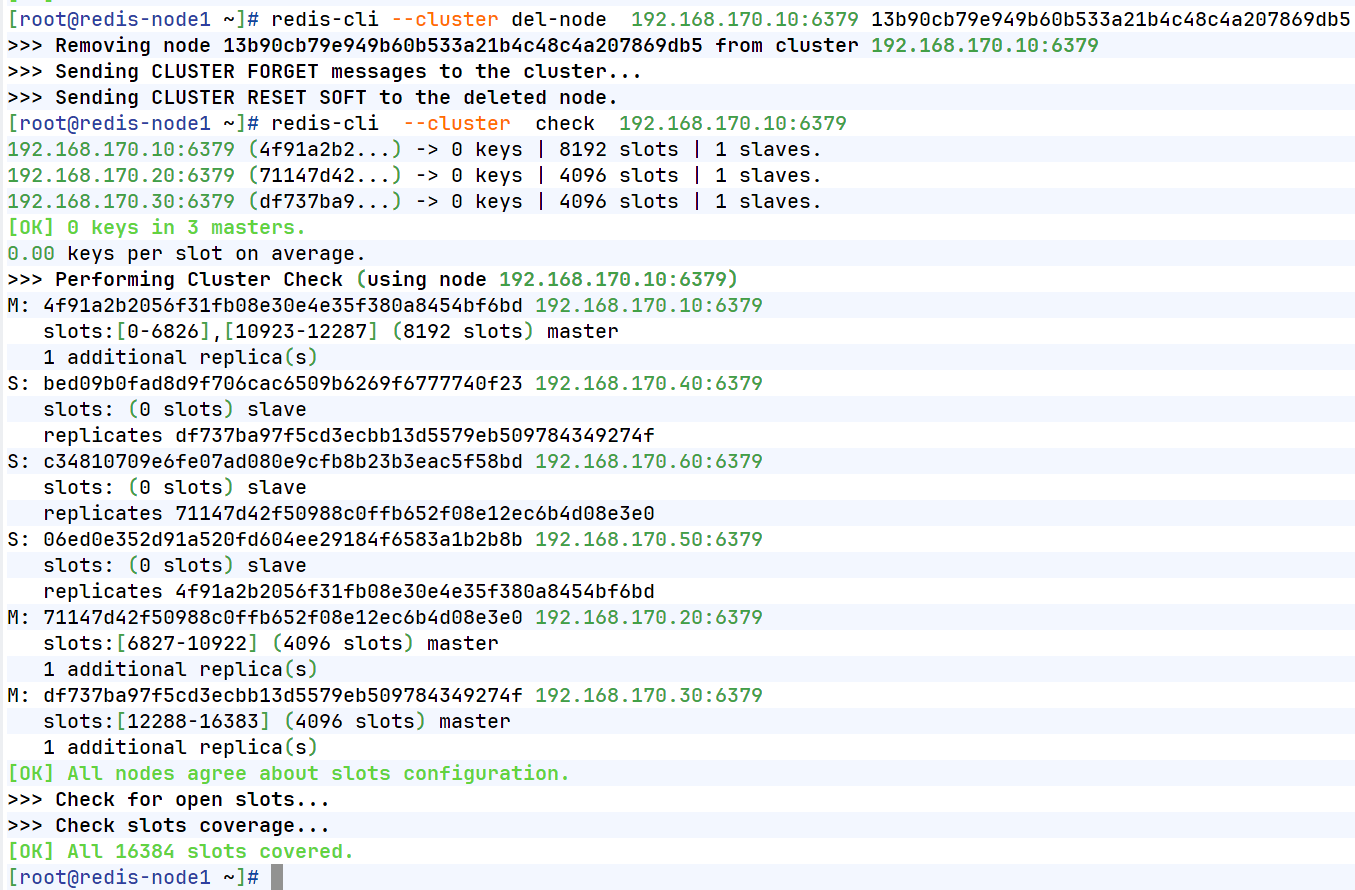Click '[OK] All 16384 slots covered.'
Screen dimensions: 1355x890
[180, 851]
